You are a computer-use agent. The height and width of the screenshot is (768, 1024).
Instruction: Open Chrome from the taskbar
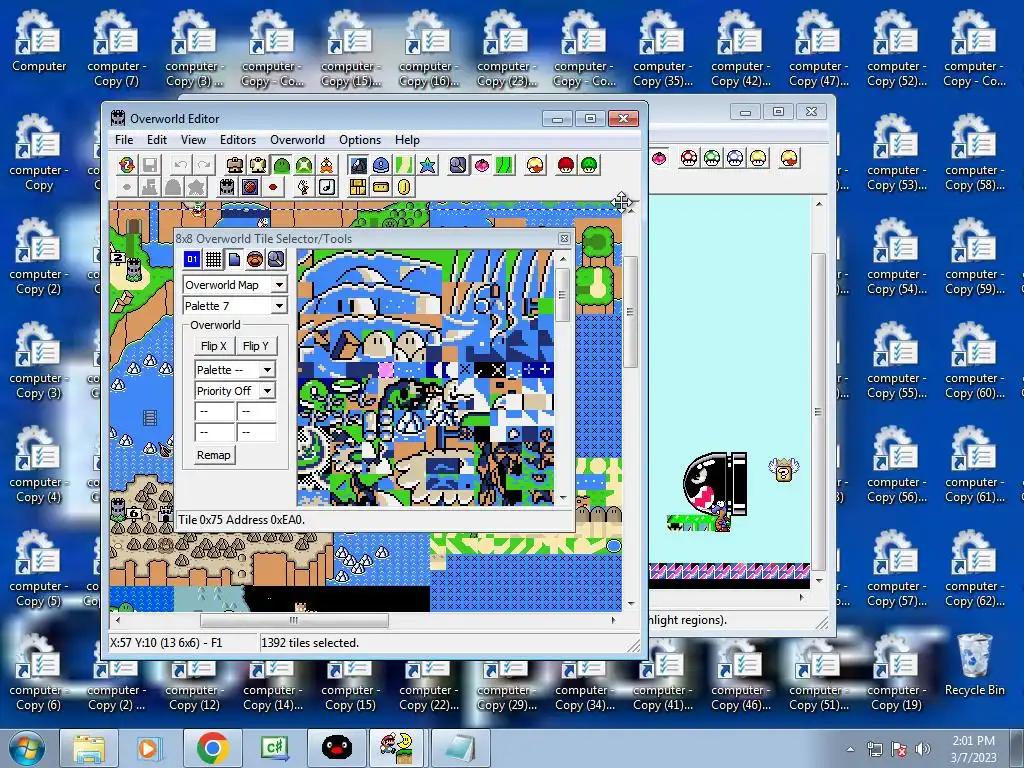(212, 748)
